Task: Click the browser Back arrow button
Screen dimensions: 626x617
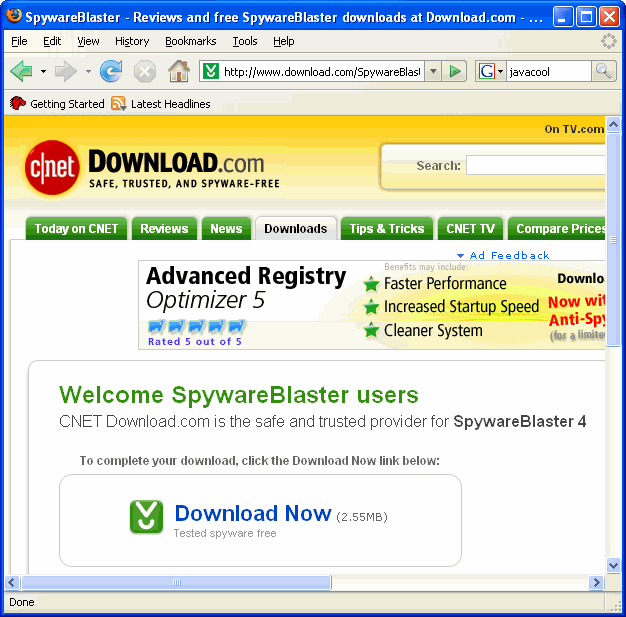Action: tap(22, 71)
